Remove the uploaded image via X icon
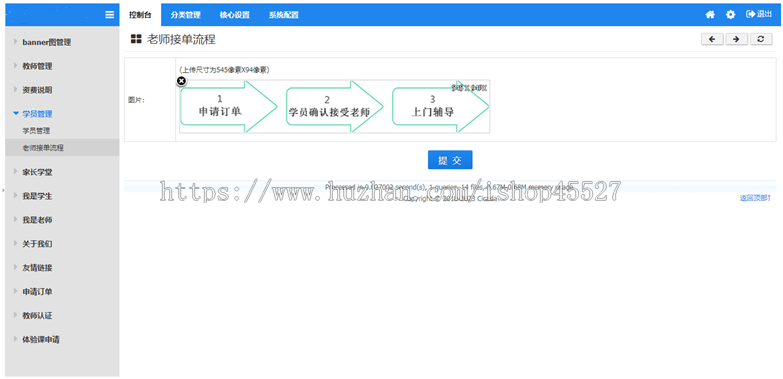Viewport: 783px width, 379px height. pyautogui.click(x=181, y=80)
